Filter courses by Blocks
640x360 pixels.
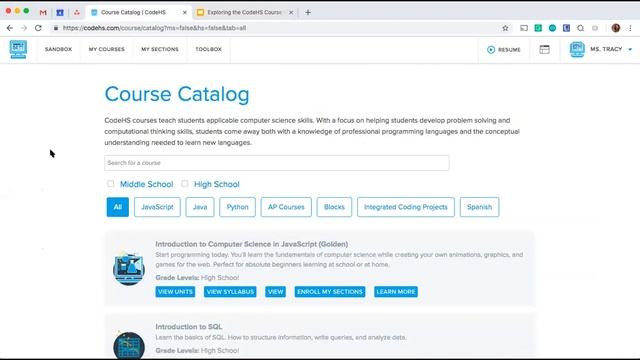(x=334, y=207)
